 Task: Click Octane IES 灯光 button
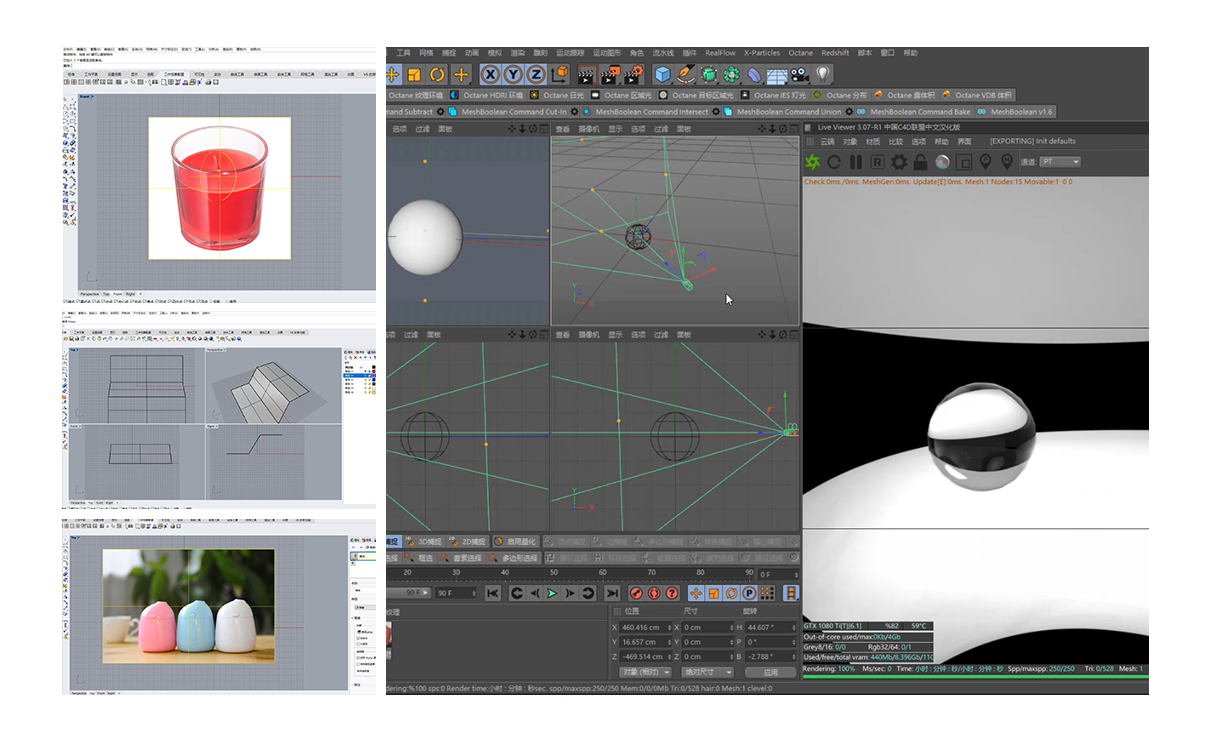coord(774,95)
